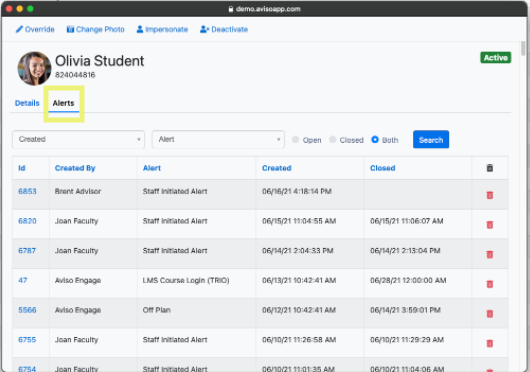Viewport: 530px width, 372px height.
Task: Select the Both radio button
Action: pos(375,140)
